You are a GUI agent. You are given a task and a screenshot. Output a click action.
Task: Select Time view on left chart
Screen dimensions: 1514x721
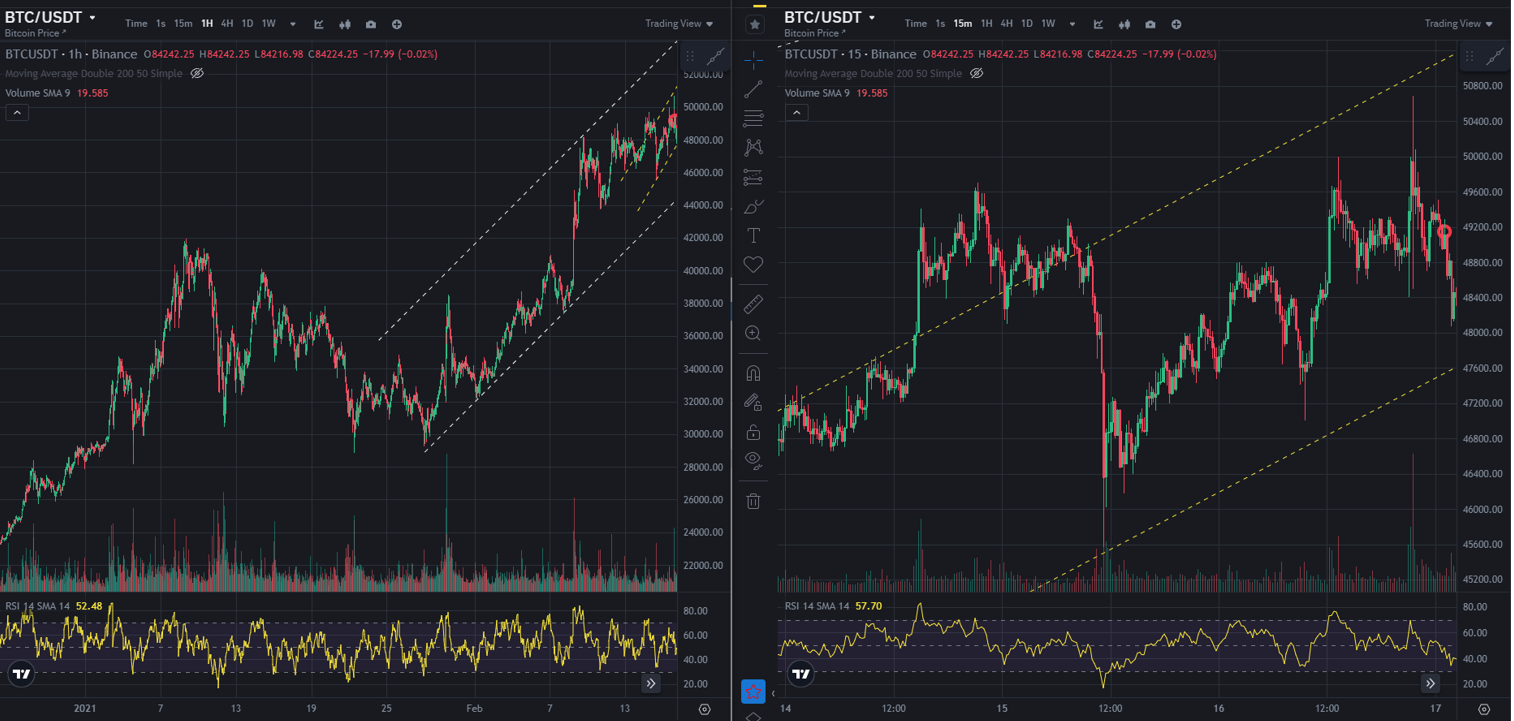(136, 24)
